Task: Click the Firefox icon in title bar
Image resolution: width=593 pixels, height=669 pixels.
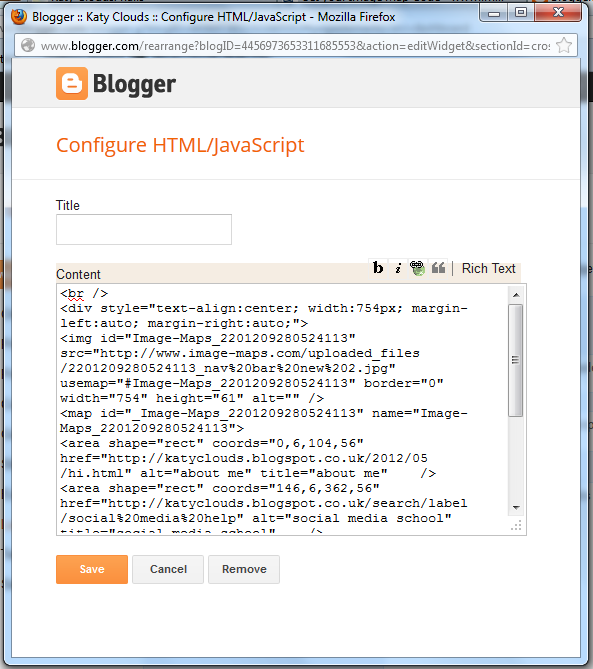Action: (19, 17)
